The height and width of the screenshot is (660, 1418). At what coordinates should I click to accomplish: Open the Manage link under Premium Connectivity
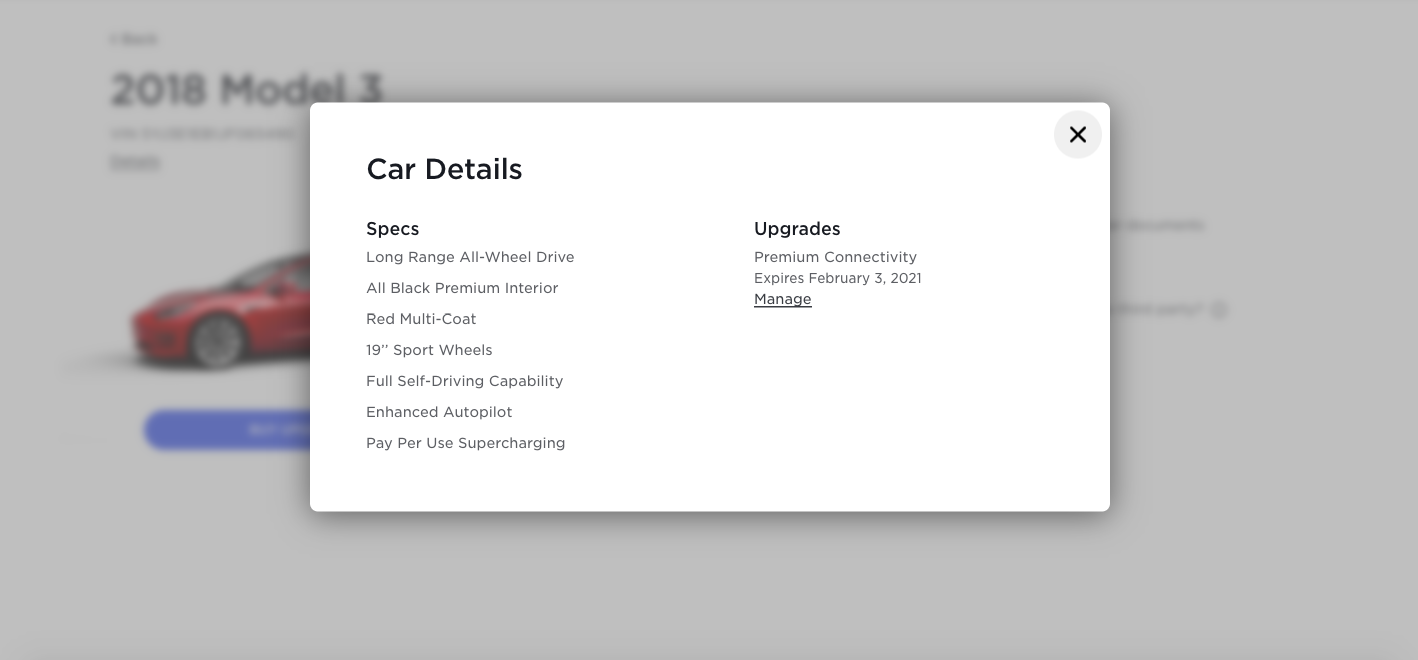(782, 299)
